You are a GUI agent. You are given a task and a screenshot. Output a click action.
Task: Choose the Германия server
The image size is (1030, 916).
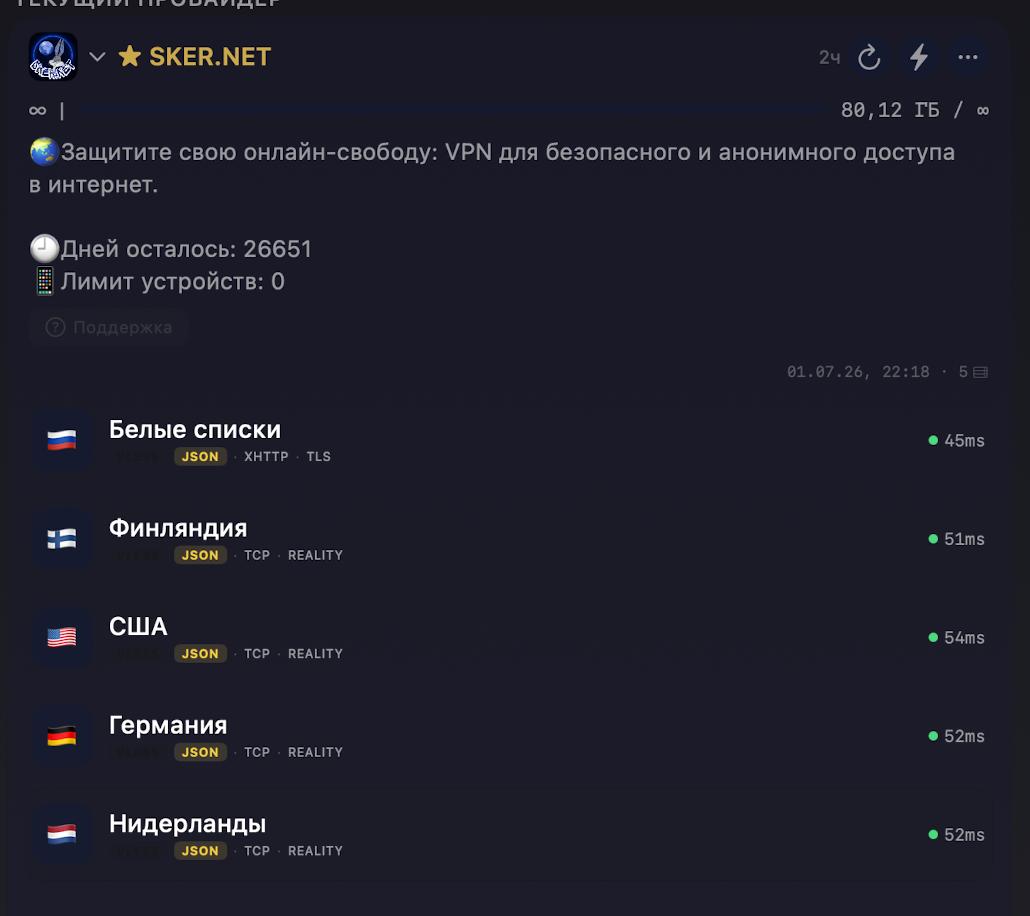coord(510,736)
